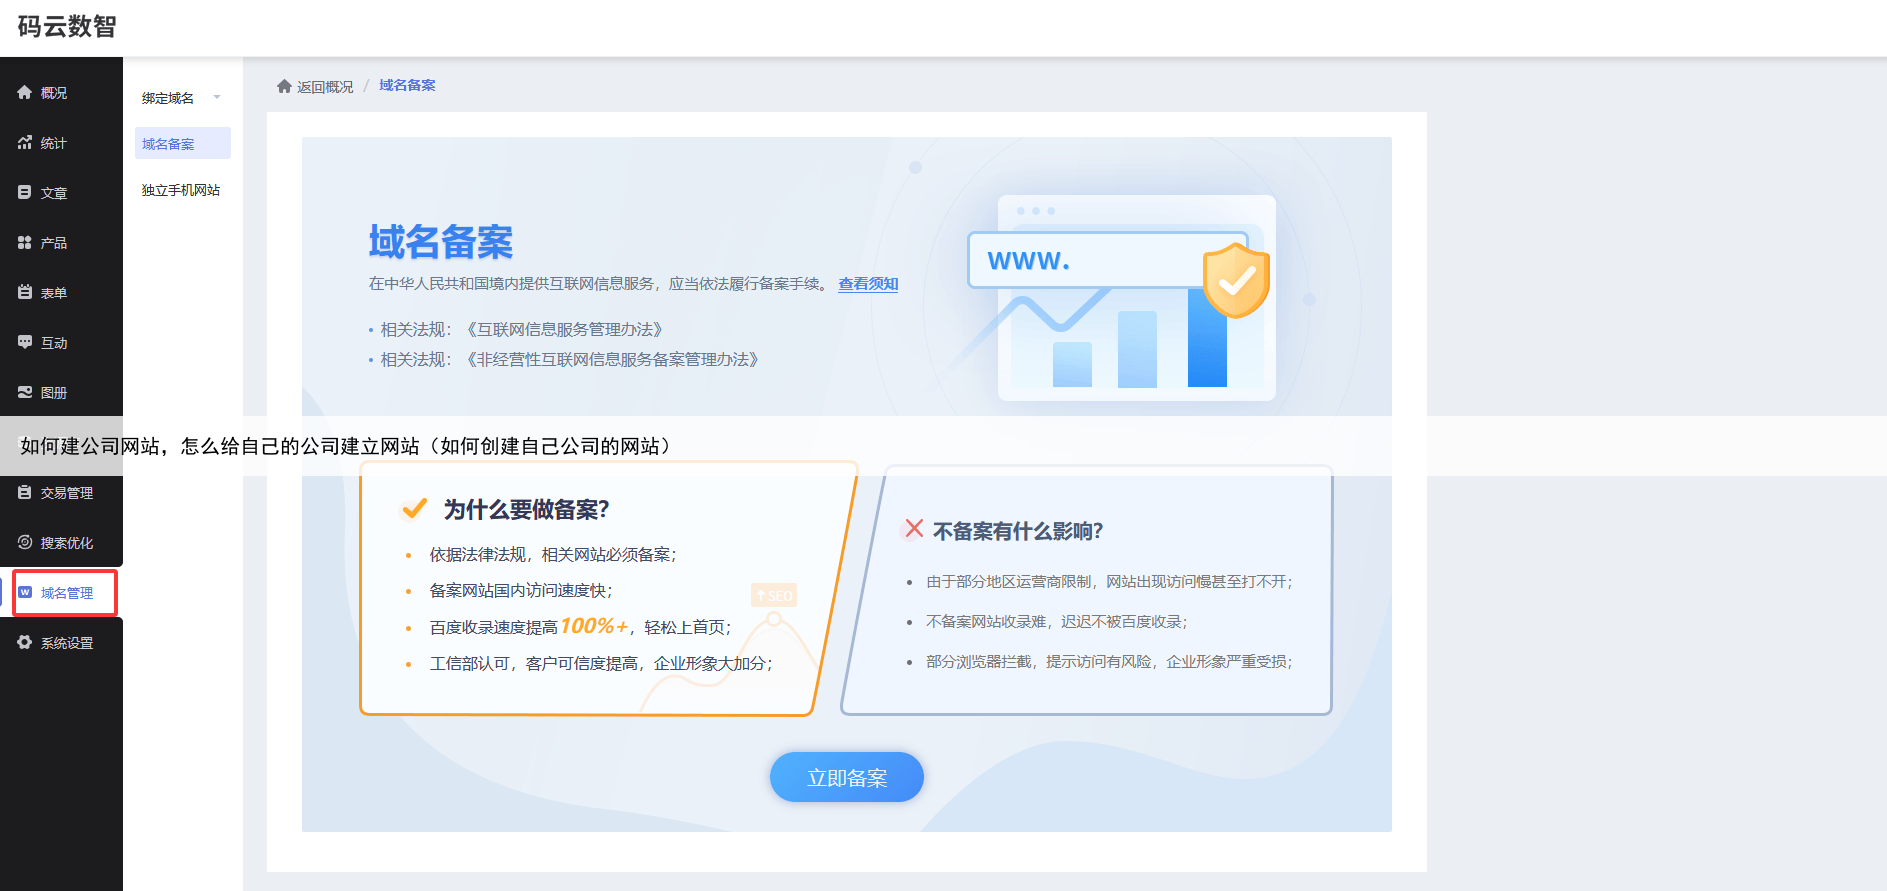Open the 图册 album icon
1887x891 pixels.
click(x=25, y=392)
